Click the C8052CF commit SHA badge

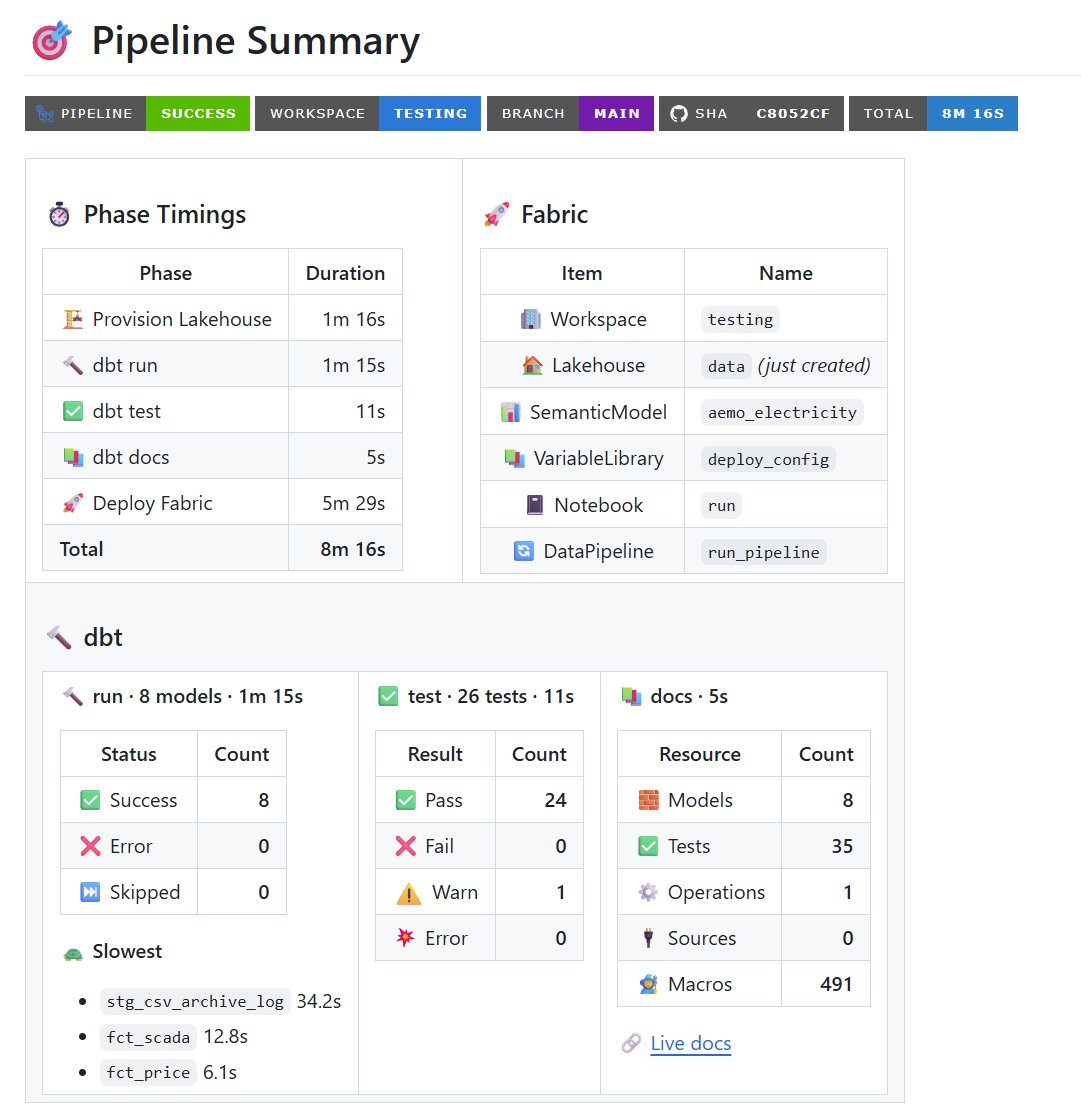(793, 114)
